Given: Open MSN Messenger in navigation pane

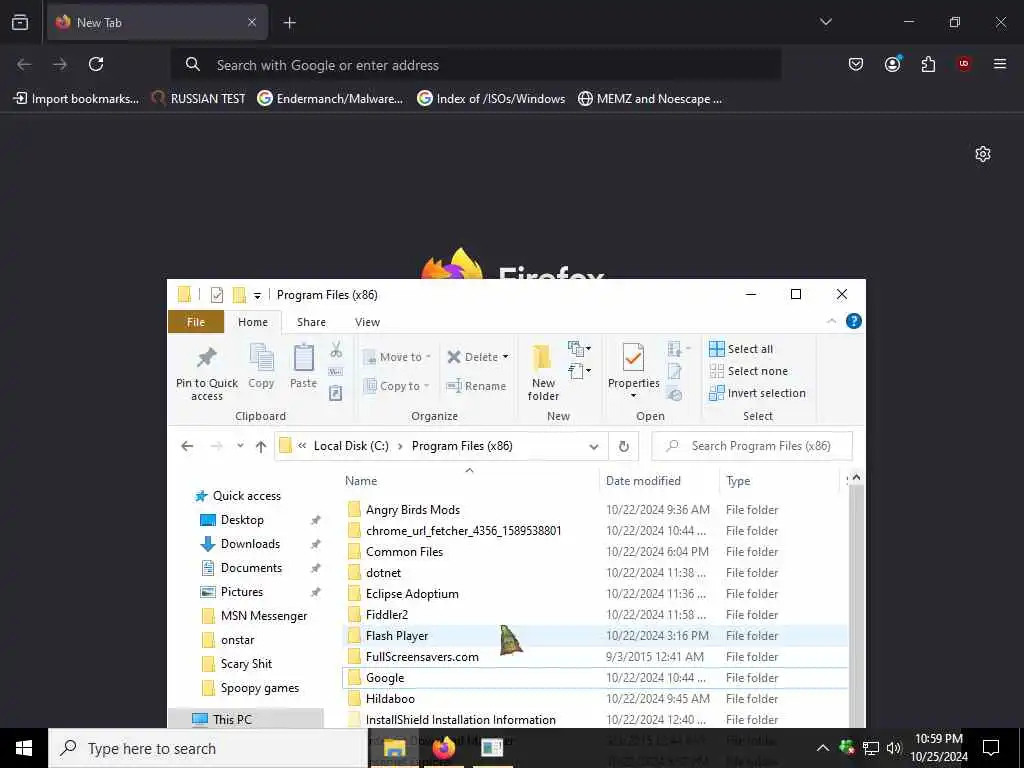Looking at the screenshot, I should click(x=263, y=616).
